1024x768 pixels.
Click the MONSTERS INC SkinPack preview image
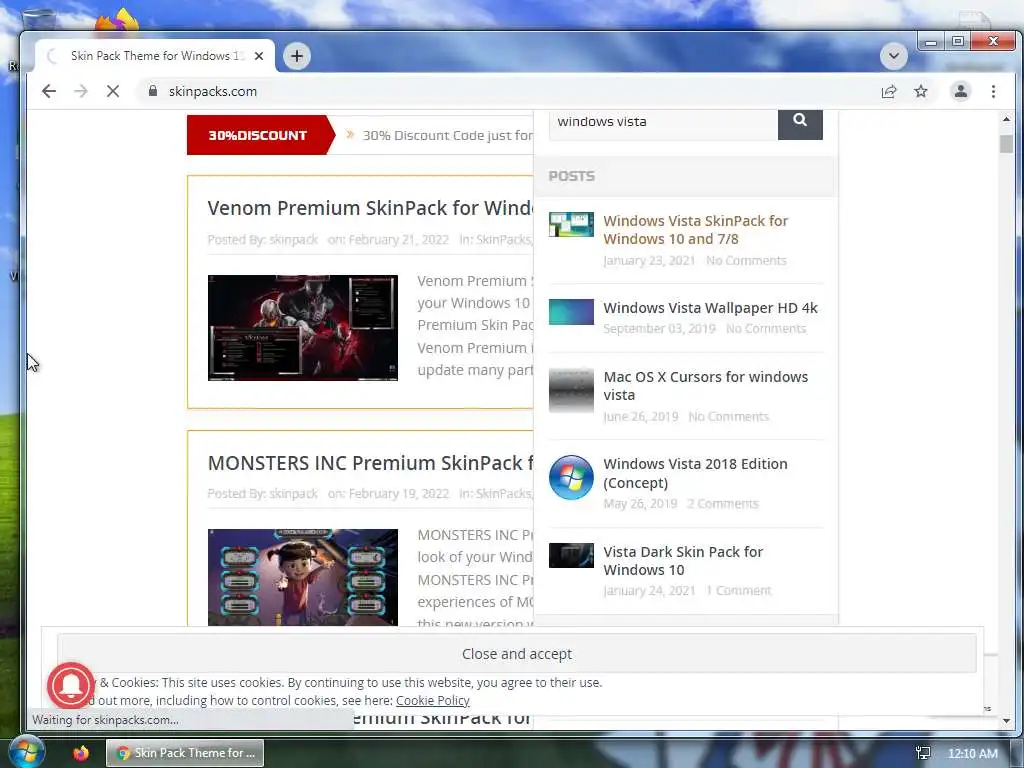(302, 577)
